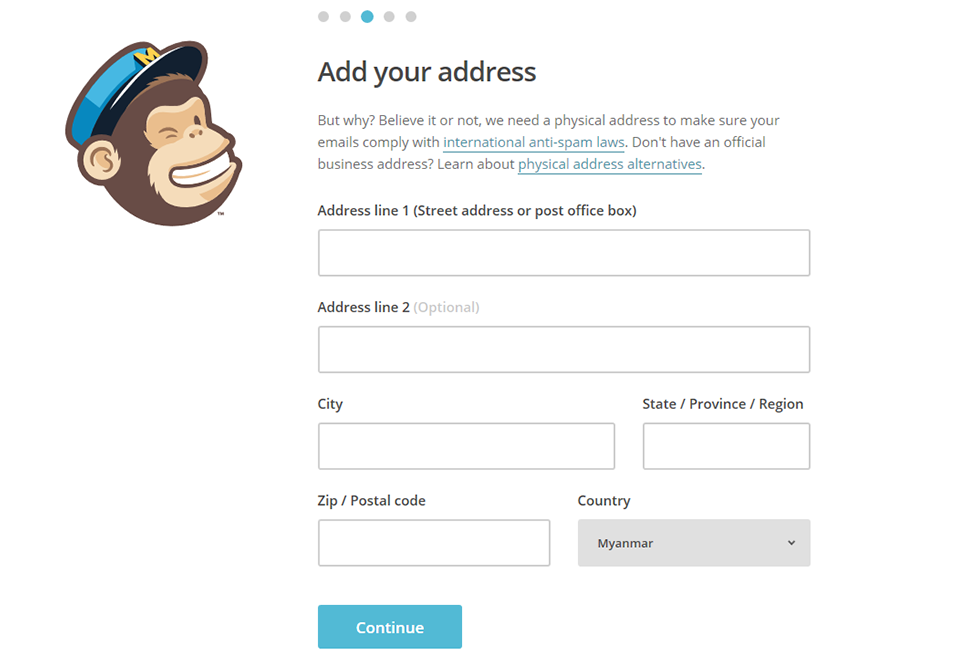970x660 pixels.
Task: Click into the Address line 2 field
Action: coord(564,350)
